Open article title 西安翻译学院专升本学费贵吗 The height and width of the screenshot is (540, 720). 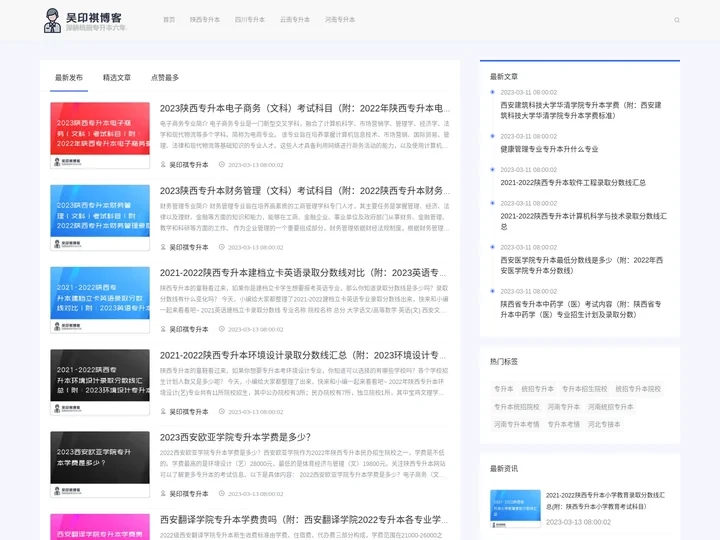(304, 519)
